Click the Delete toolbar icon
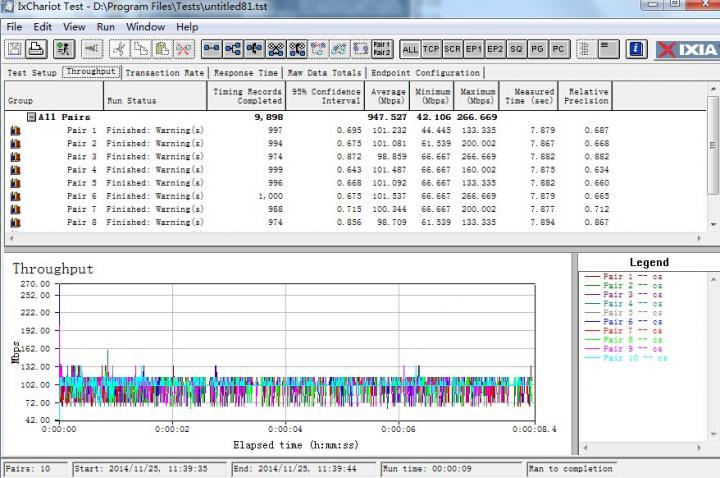 184,49
